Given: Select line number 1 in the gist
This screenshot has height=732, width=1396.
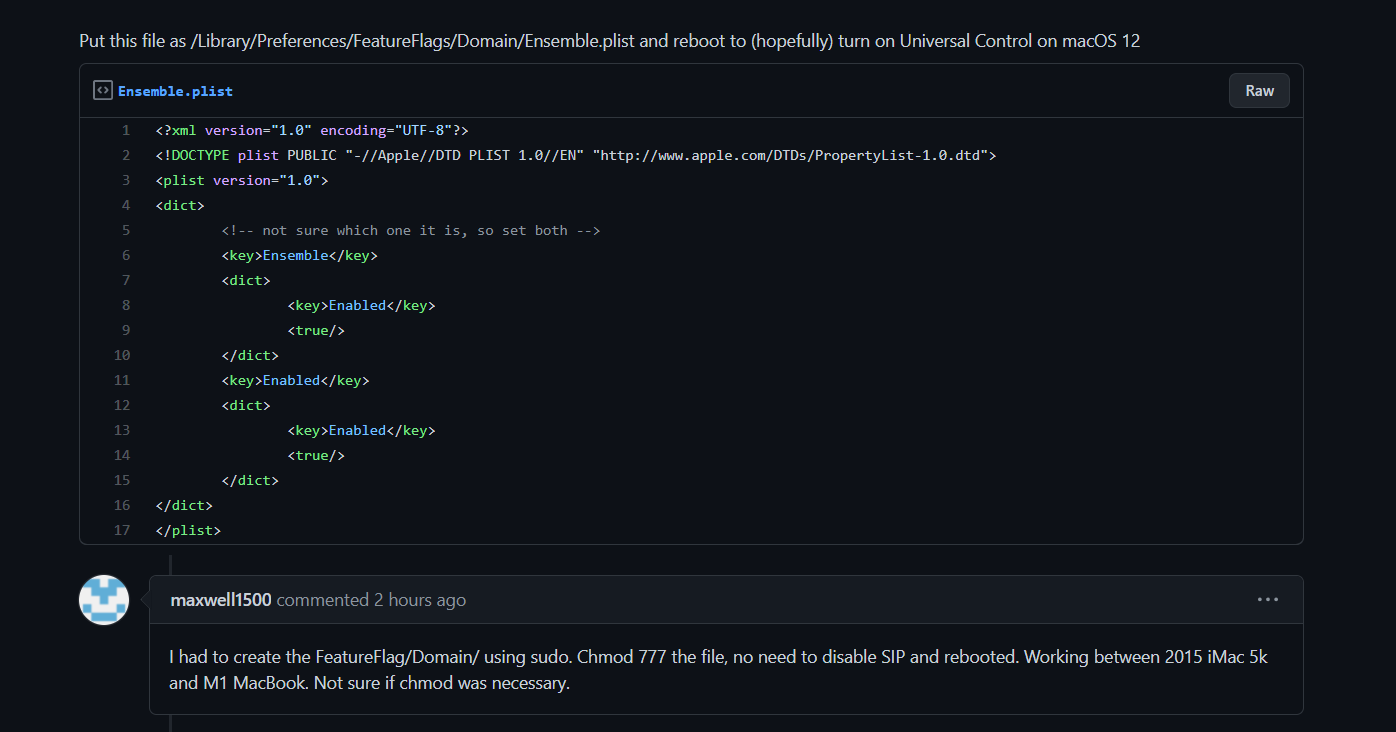Looking at the screenshot, I should tap(126, 130).
